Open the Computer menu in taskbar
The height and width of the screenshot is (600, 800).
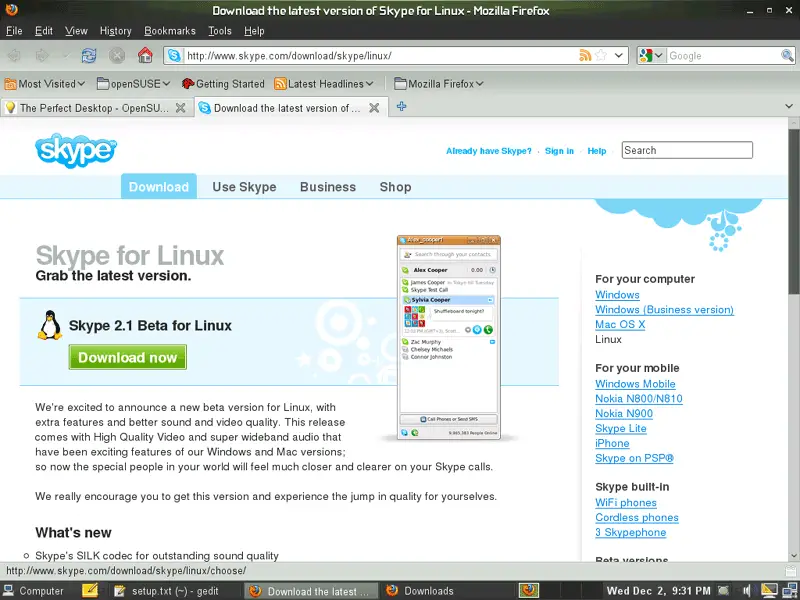click(34, 591)
